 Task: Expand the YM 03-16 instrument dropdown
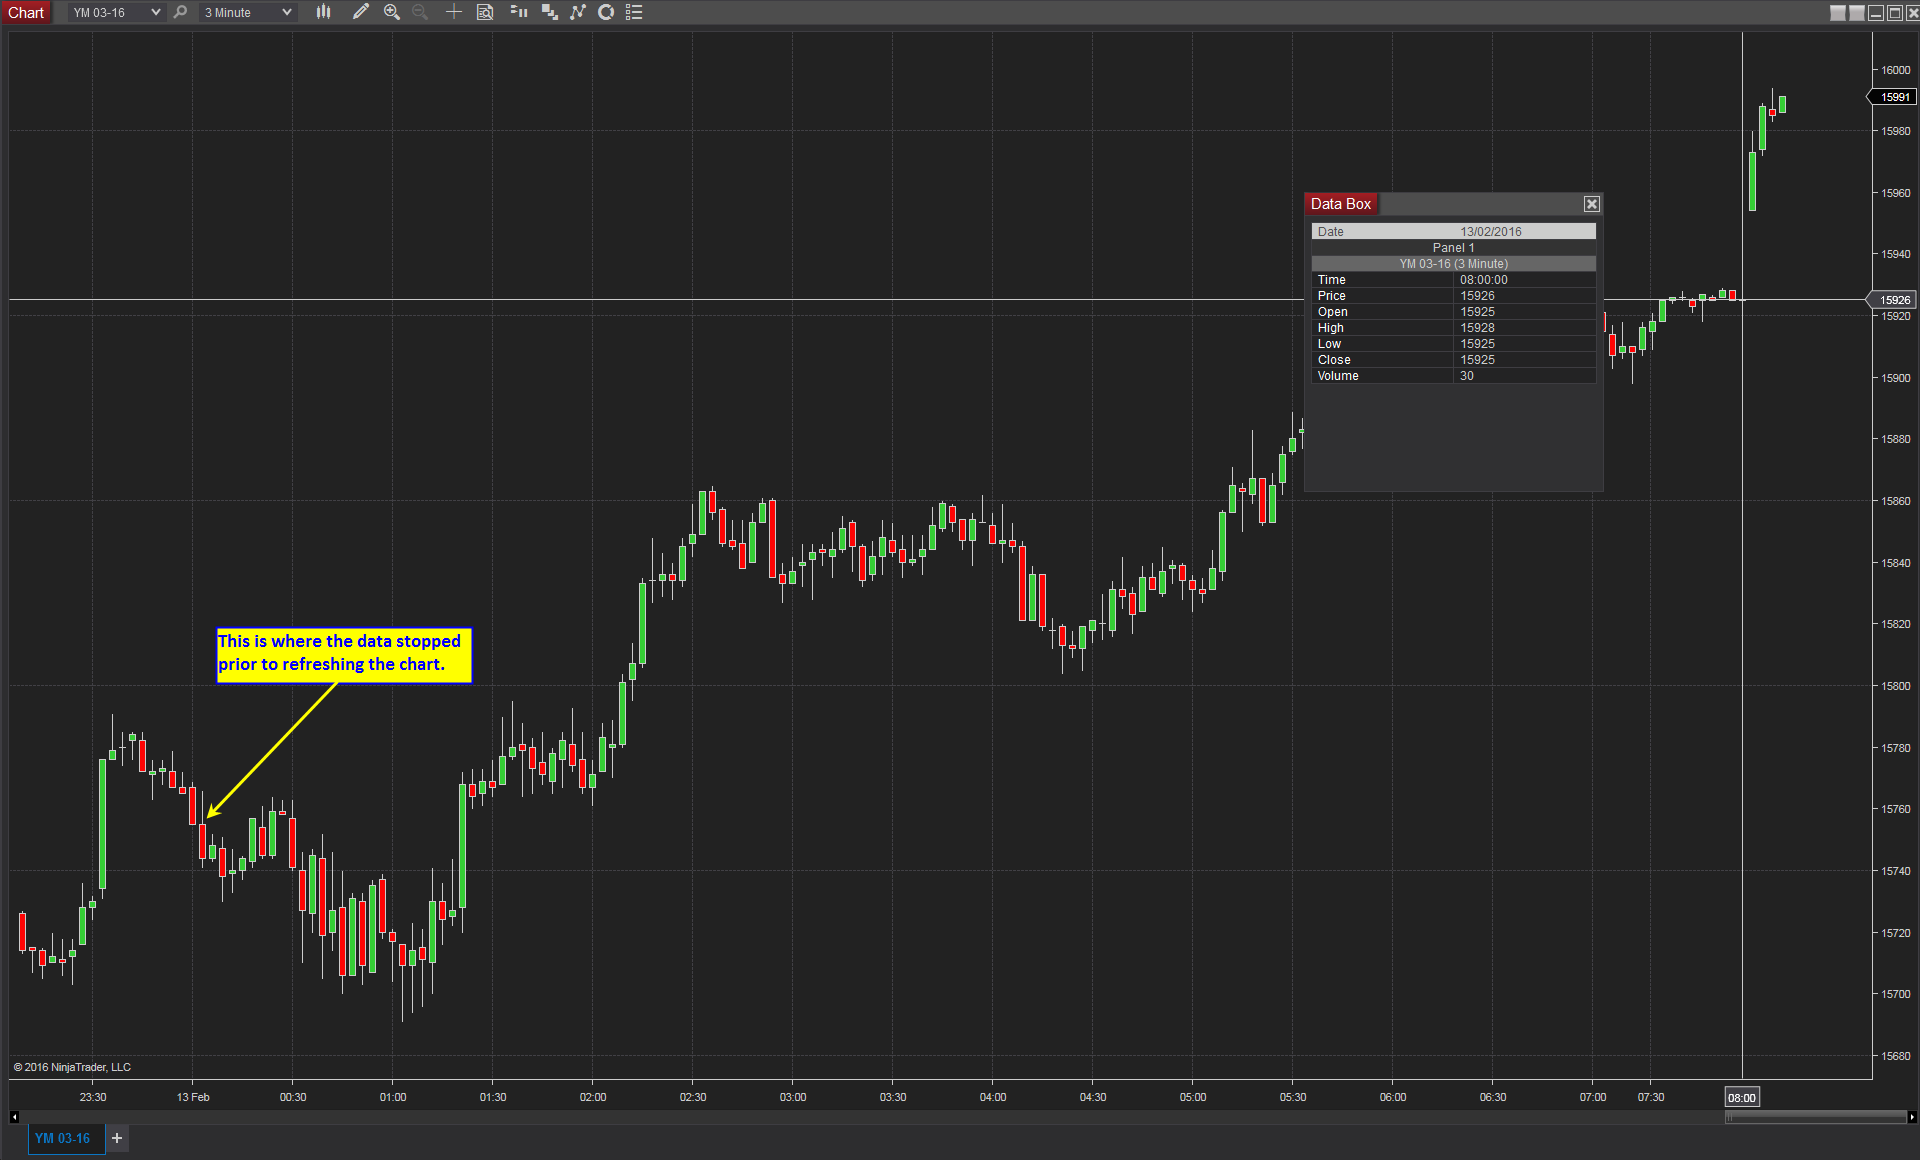pos(155,12)
